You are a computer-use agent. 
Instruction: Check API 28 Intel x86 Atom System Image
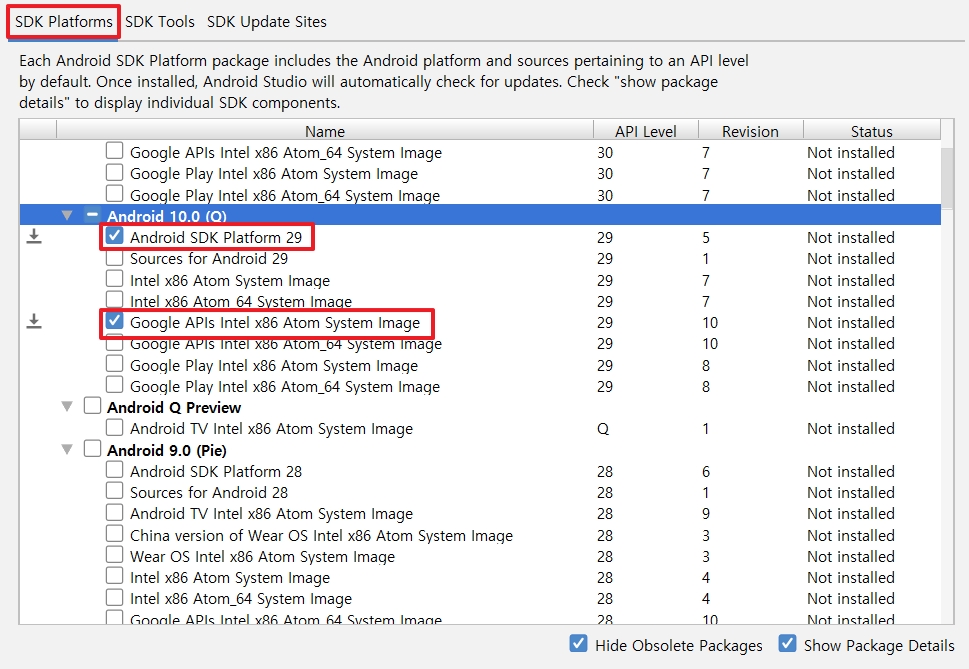click(114, 576)
